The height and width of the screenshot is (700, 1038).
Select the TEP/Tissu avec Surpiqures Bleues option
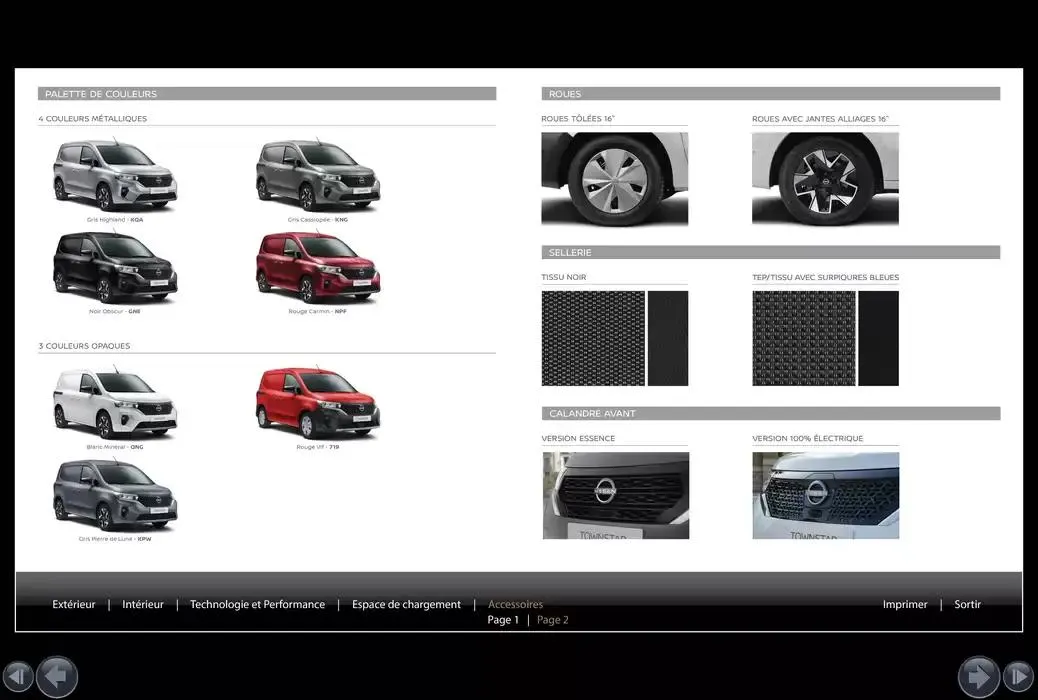point(825,337)
